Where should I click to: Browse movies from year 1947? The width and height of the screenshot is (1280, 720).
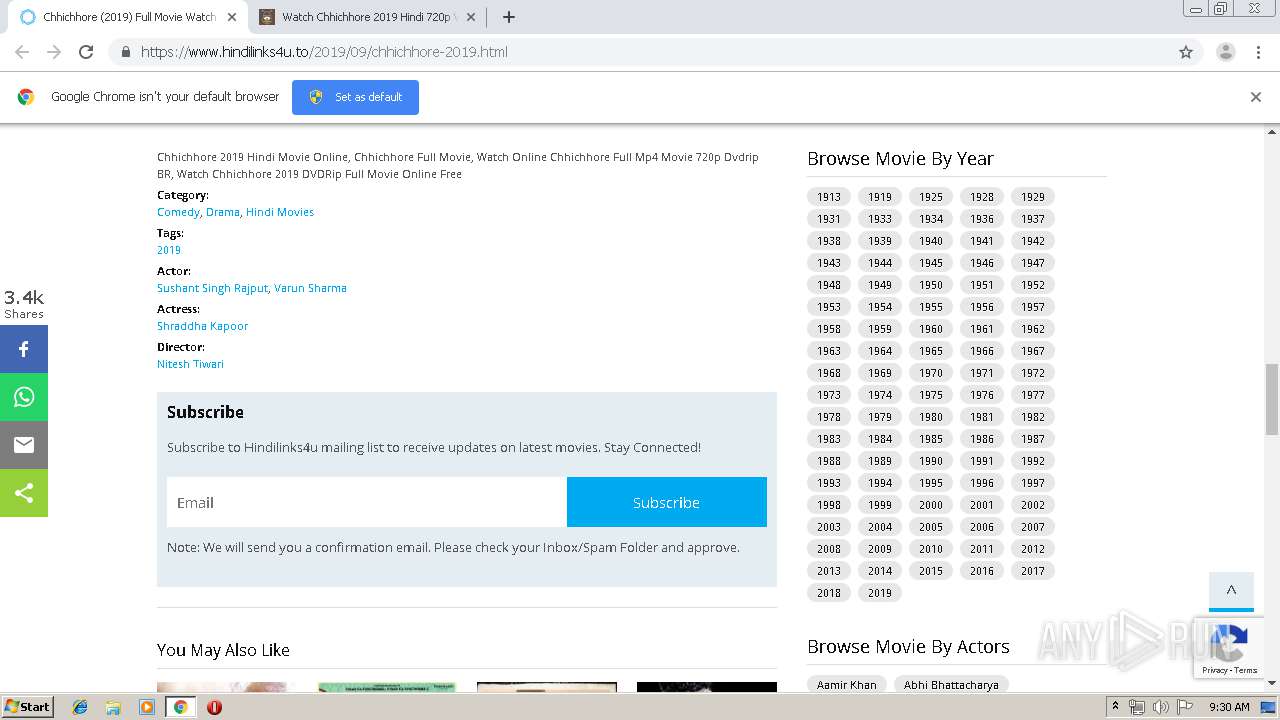[1033, 263]
